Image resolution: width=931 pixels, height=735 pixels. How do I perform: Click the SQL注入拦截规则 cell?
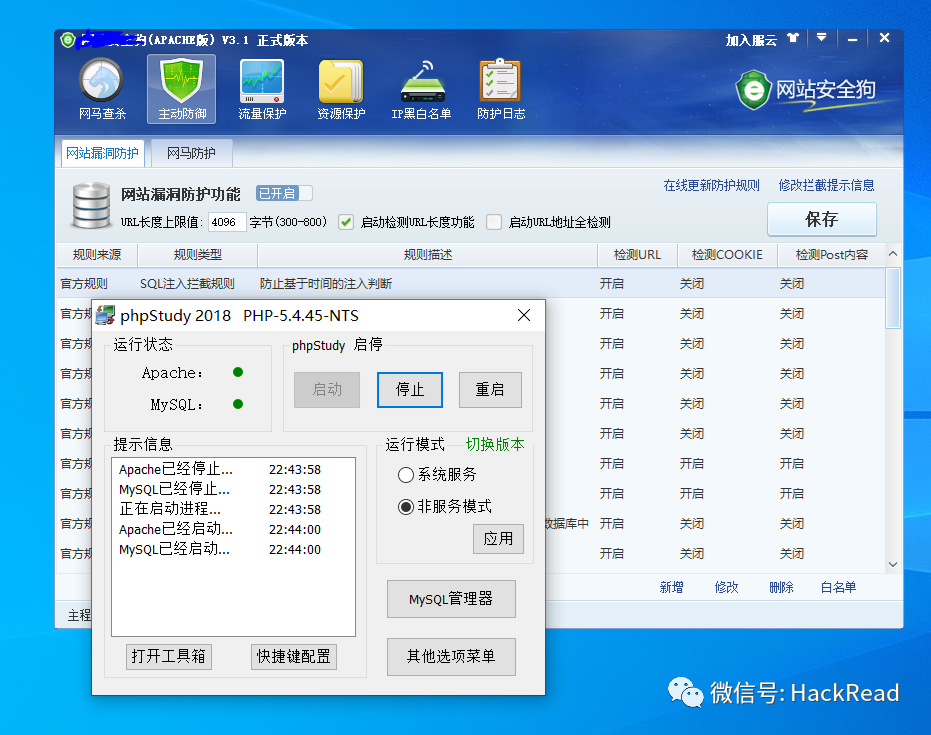[188, 284]
